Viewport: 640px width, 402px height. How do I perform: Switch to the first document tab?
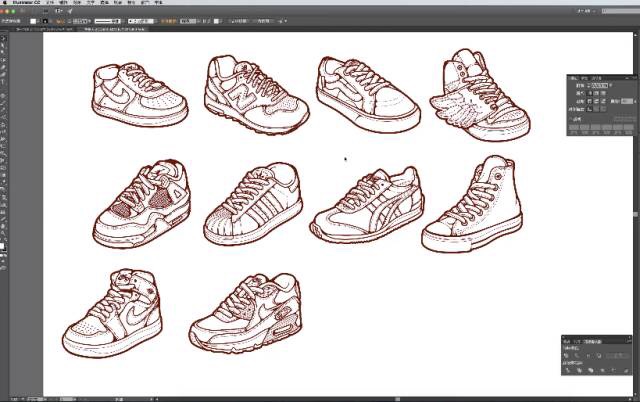tap(44, 29)
